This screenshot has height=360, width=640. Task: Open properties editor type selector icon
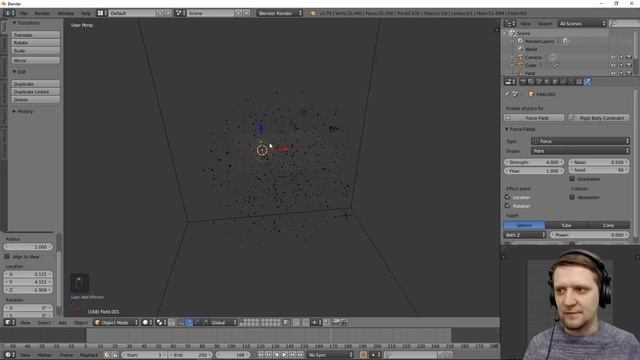pyautogui.click(x=510, y=82)
